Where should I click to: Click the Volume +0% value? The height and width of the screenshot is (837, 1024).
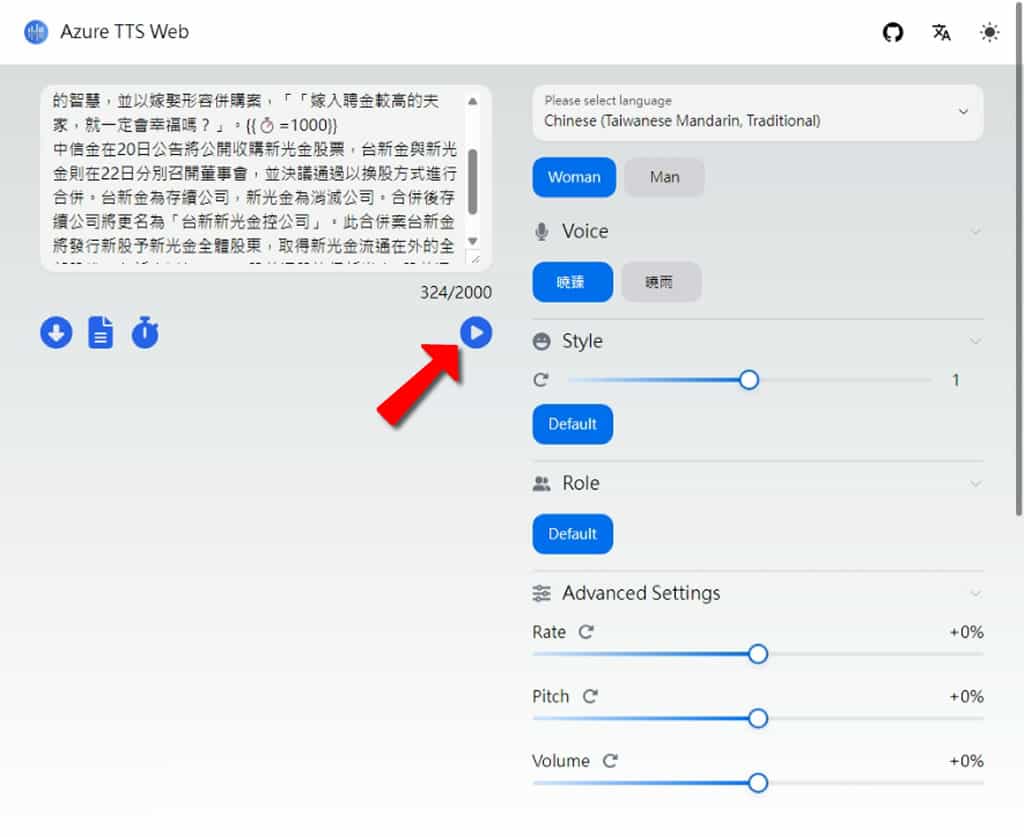[967, 761]
